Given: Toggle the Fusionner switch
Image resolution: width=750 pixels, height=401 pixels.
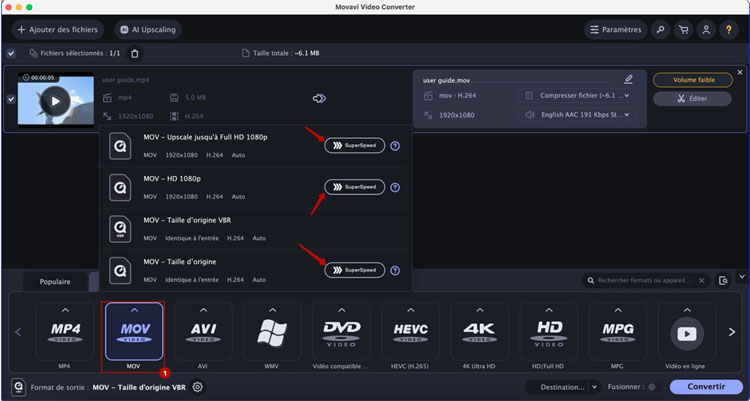Looking at the screenshot, I should (655, 387).
